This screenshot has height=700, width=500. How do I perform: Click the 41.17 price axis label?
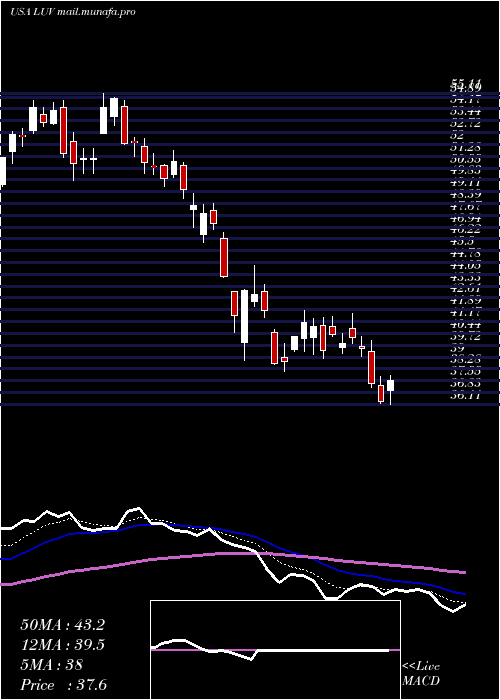click(x=466, y=313)
